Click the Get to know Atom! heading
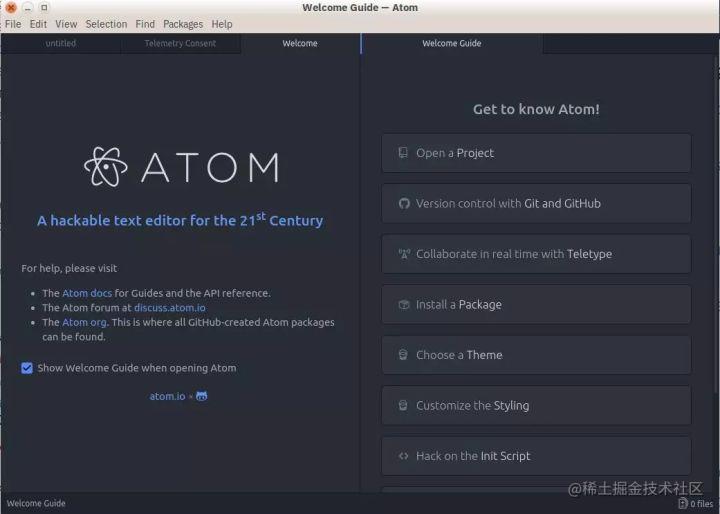The height and width of the screenshot is (514, 720). (x=536, y=109)
